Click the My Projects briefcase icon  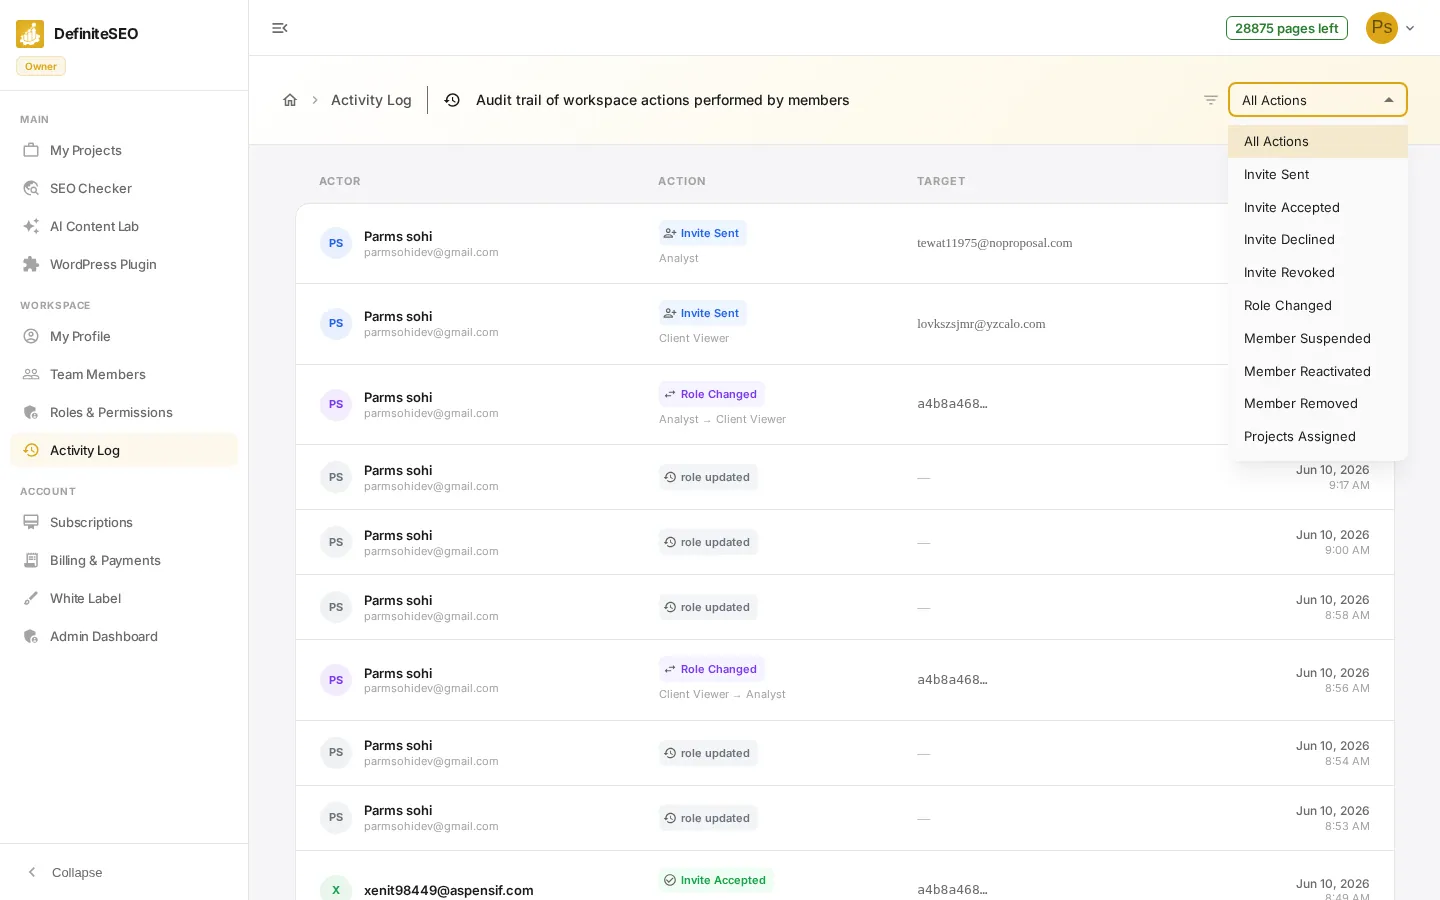(x=31, y=150)
